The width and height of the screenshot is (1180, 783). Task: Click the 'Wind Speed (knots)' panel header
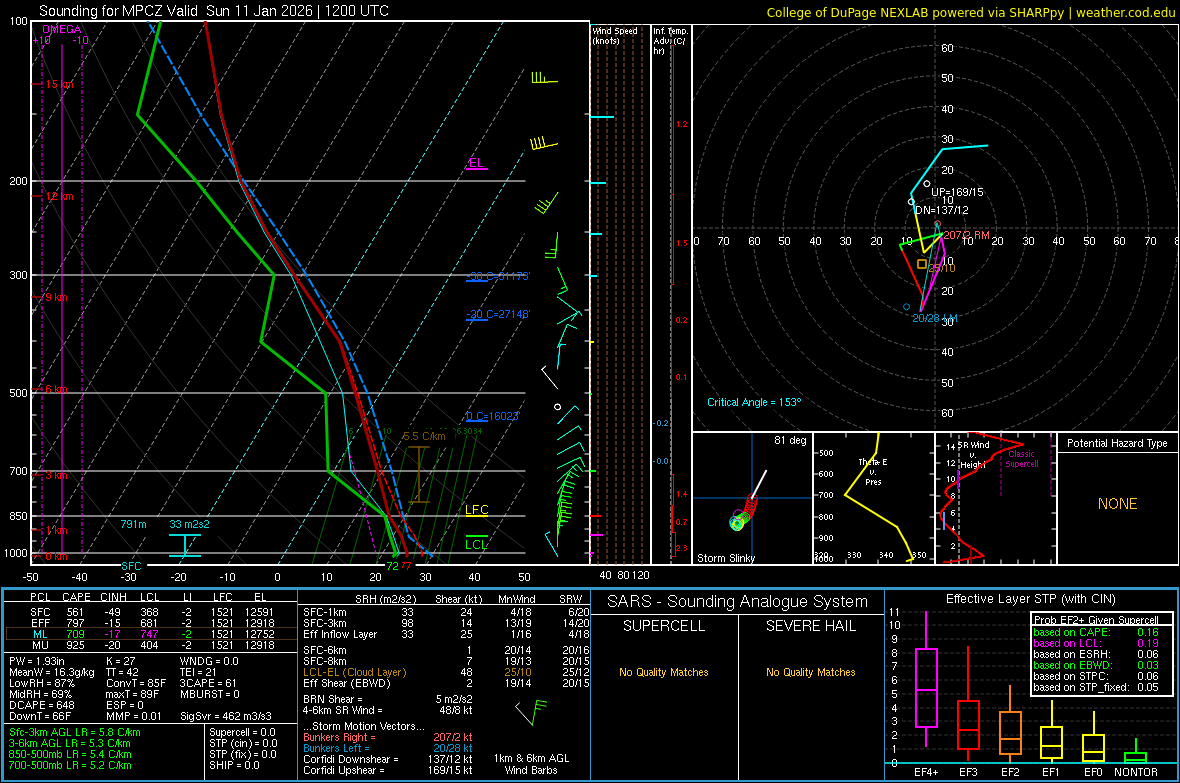tap(615, 35)
